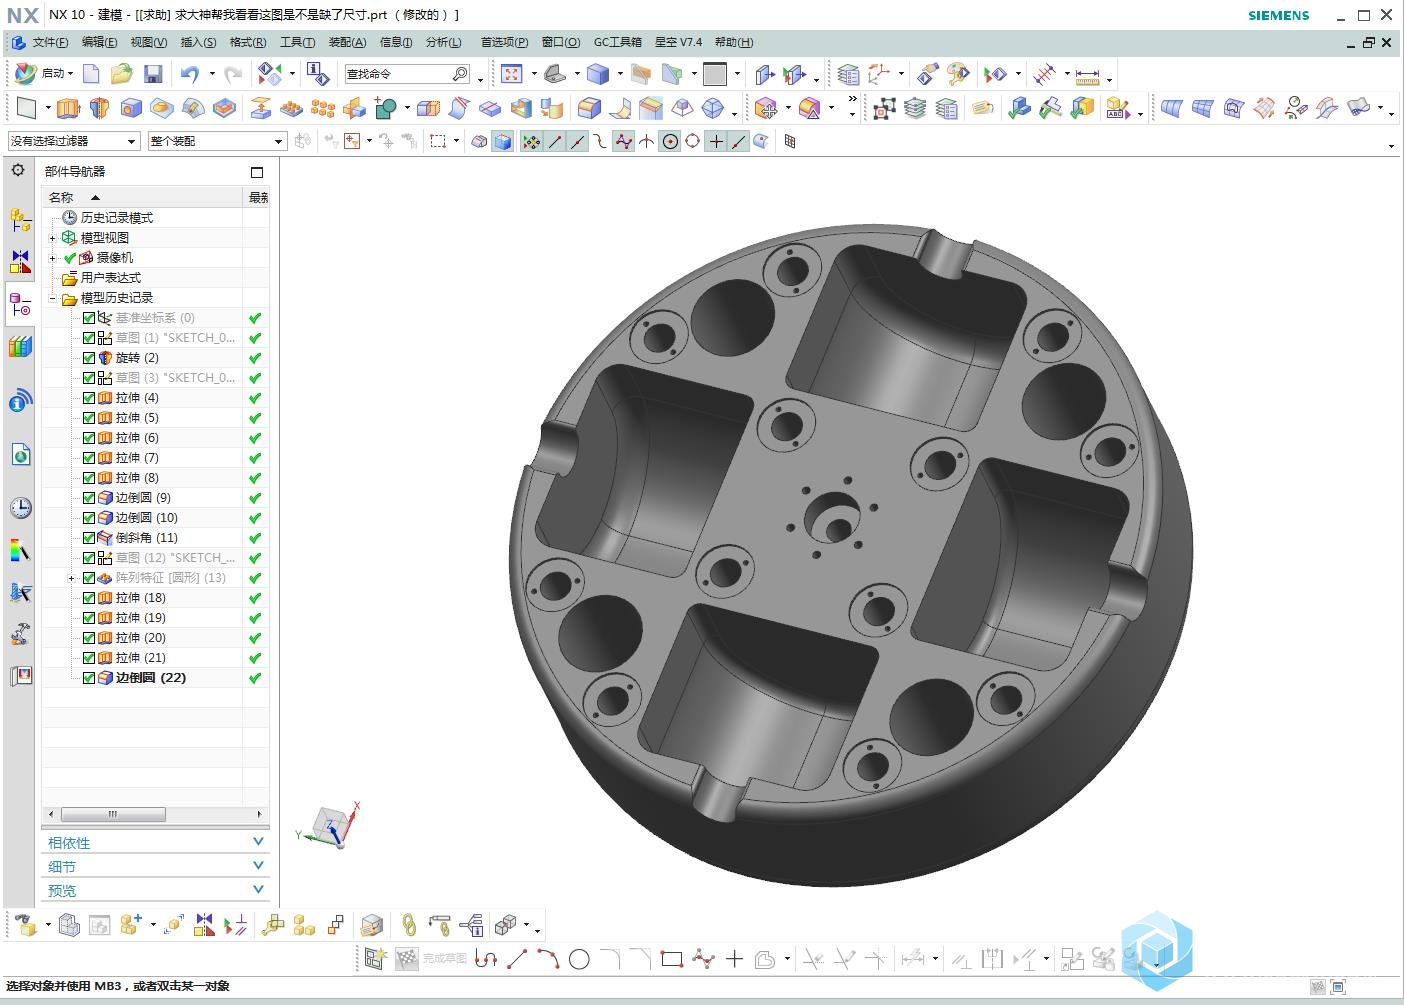Open resource bar settings gear

click(18, 170)
